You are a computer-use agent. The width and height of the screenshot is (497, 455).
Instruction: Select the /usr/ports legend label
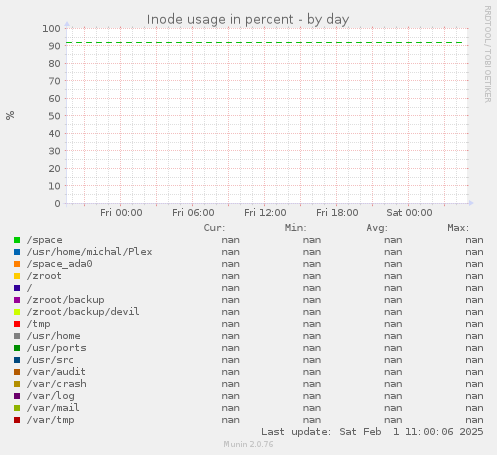coord(56,348)
